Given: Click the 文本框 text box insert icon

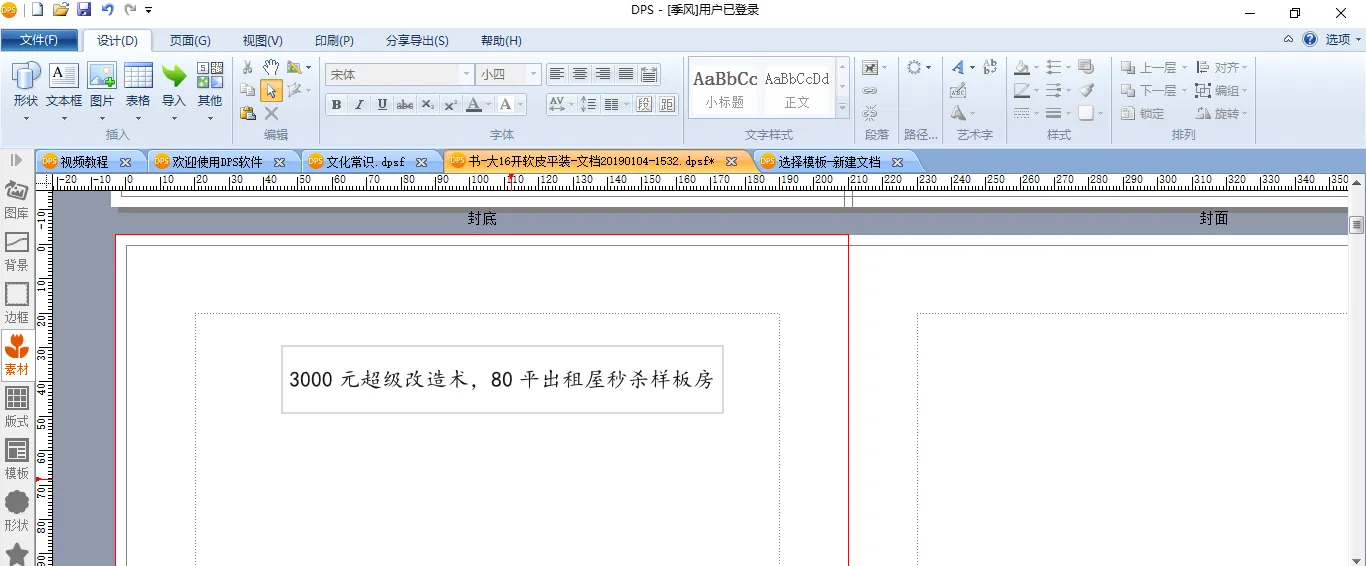Looking at the screenshot, I should click(x=64, y=76).
